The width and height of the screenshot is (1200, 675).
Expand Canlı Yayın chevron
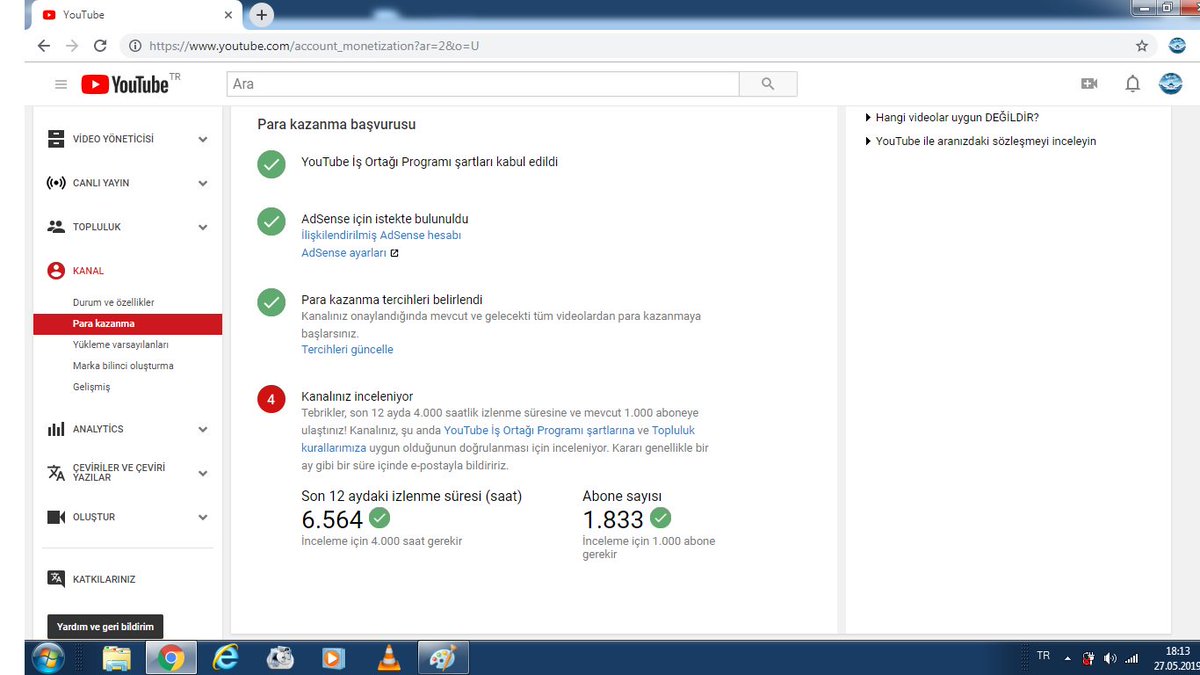coord(203,184)
